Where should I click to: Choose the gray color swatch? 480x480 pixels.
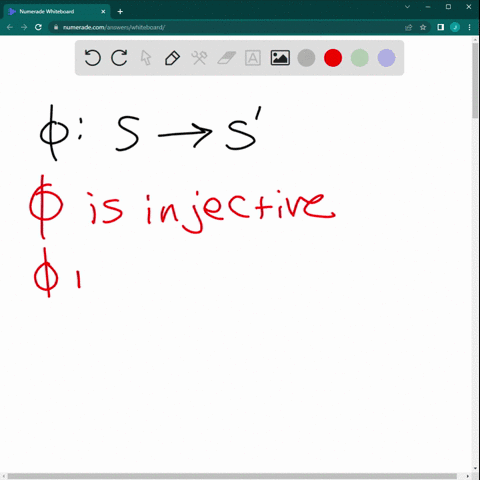(x=306, y=58)
